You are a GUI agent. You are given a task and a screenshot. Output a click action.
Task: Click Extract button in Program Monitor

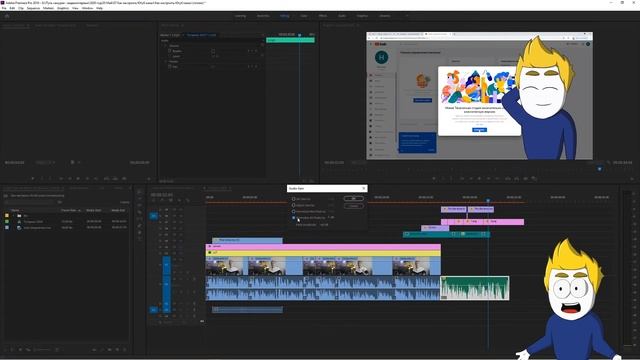517,178
